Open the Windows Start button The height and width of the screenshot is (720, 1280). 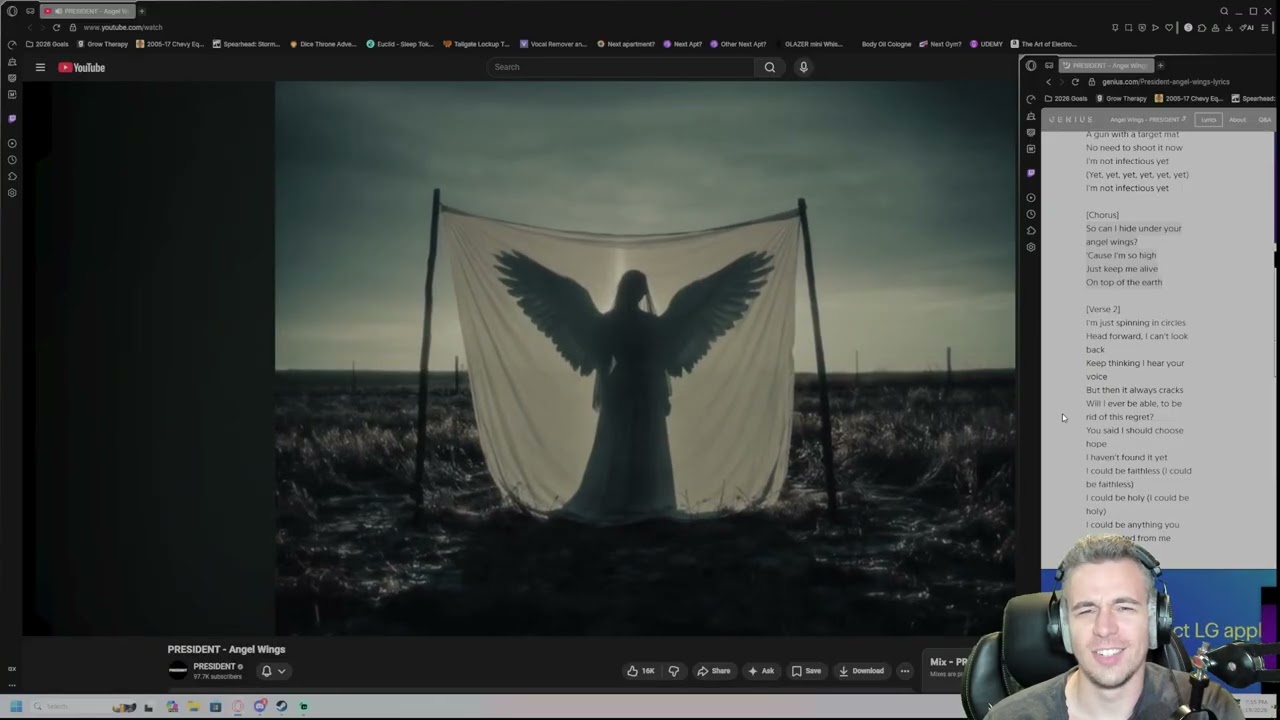click(x=16, y=706)
